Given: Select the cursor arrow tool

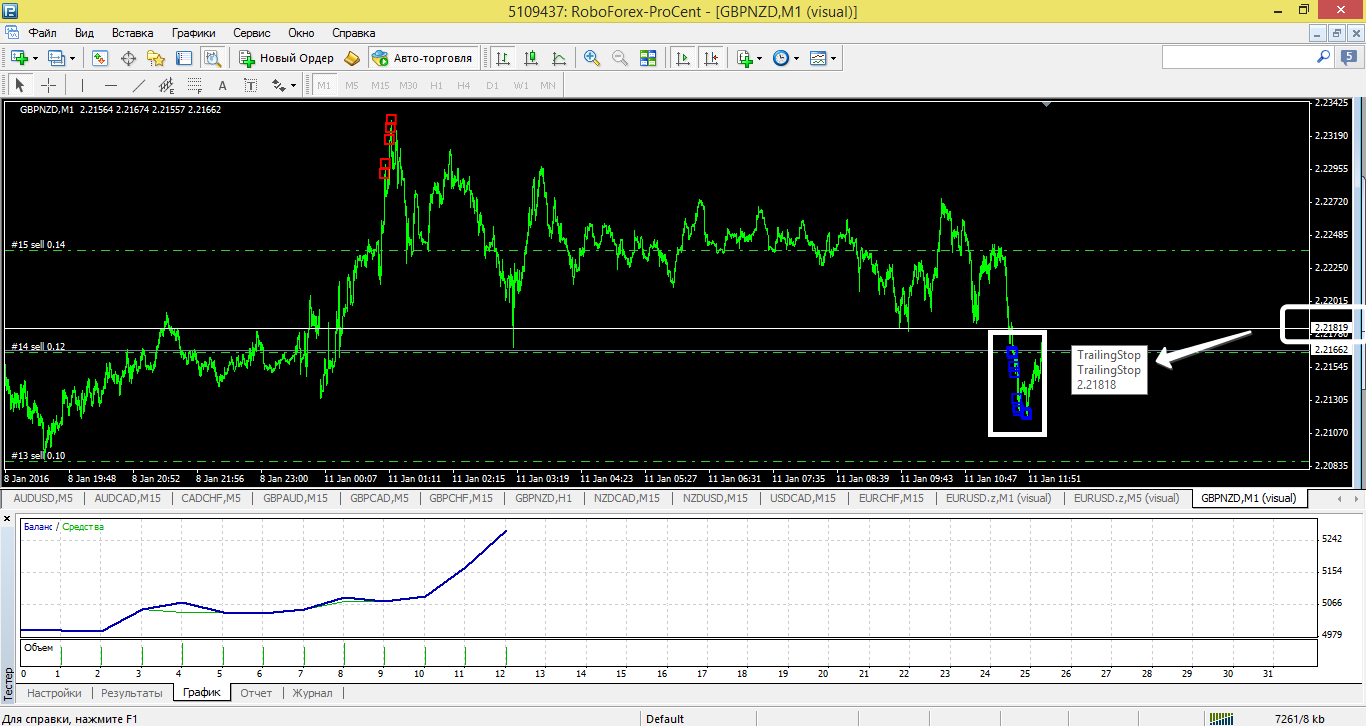Looking at the screenshot, I should coord(20,85).
